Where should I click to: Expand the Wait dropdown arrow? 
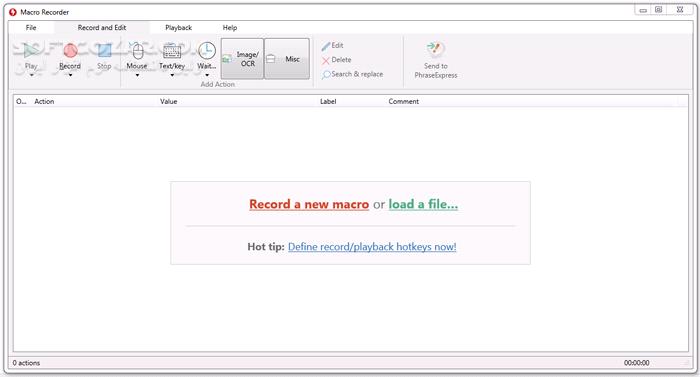coord(207,75)
